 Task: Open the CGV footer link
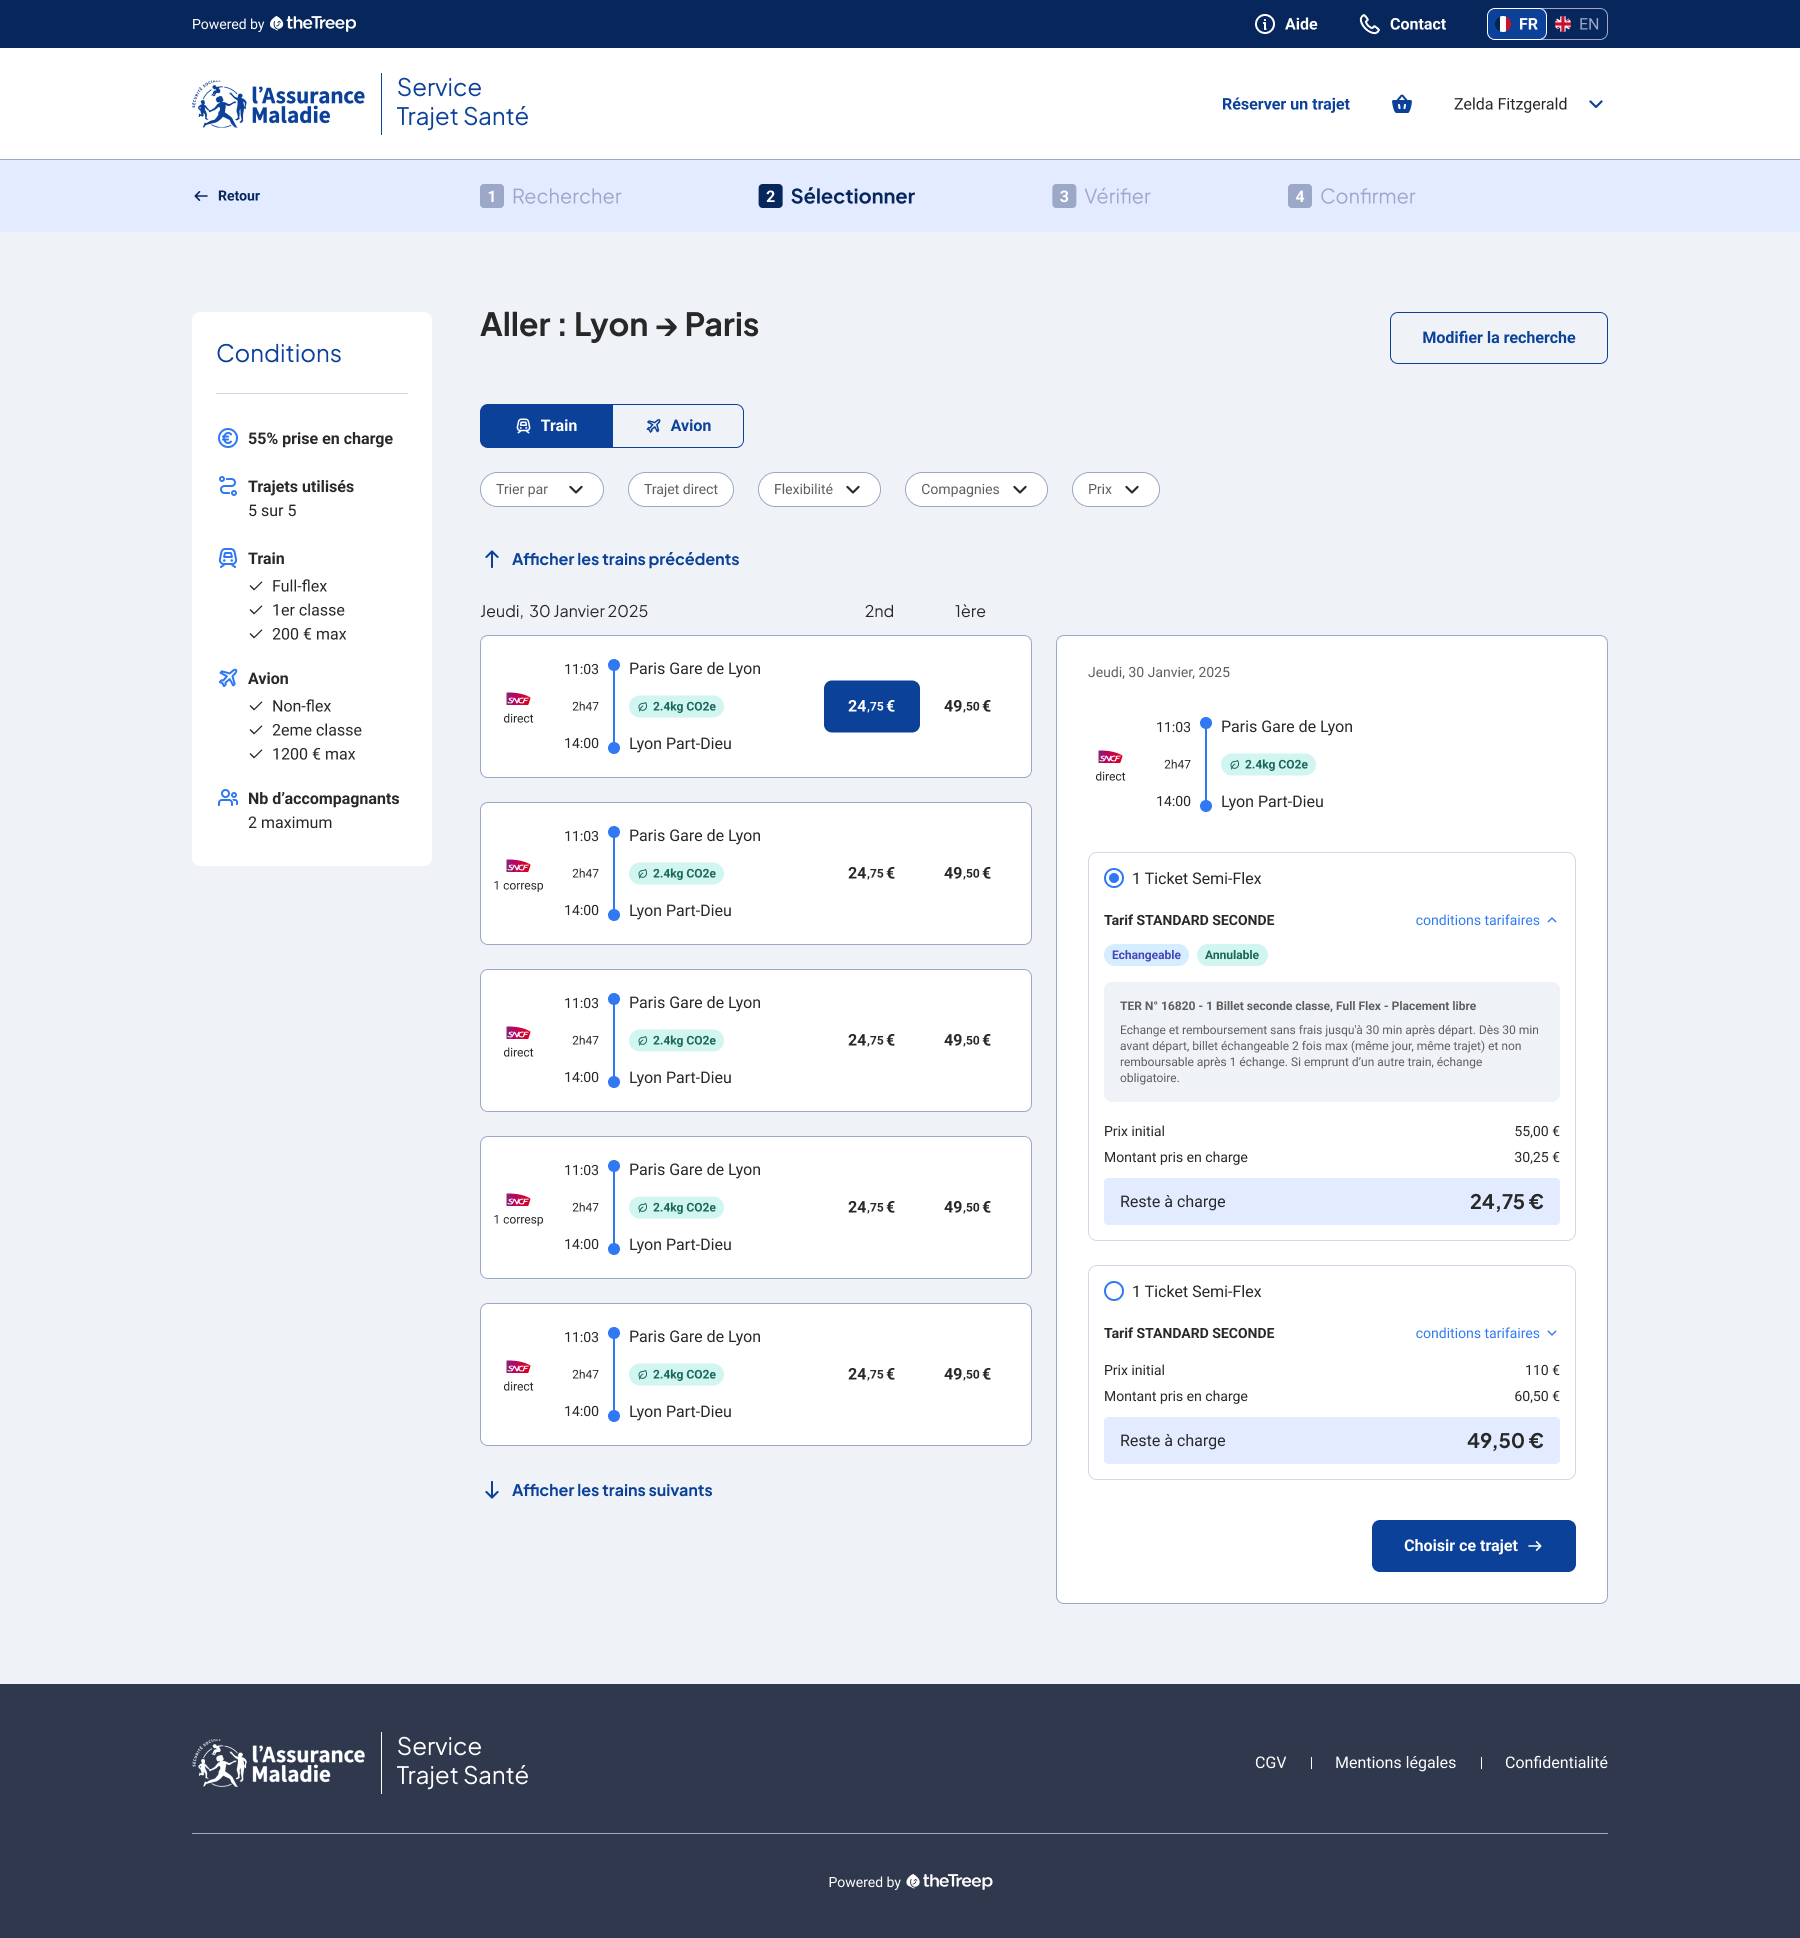coord(1270,1763)
